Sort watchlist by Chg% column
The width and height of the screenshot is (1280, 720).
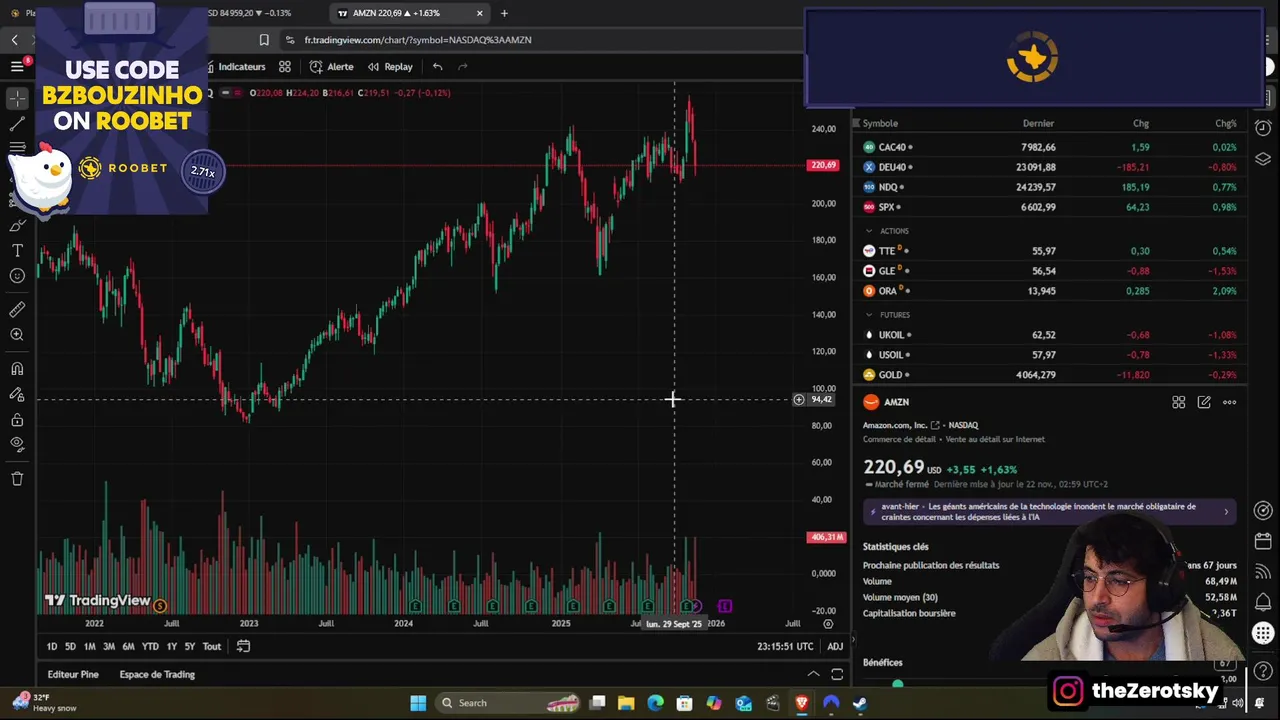click(x=1225, y=124)
